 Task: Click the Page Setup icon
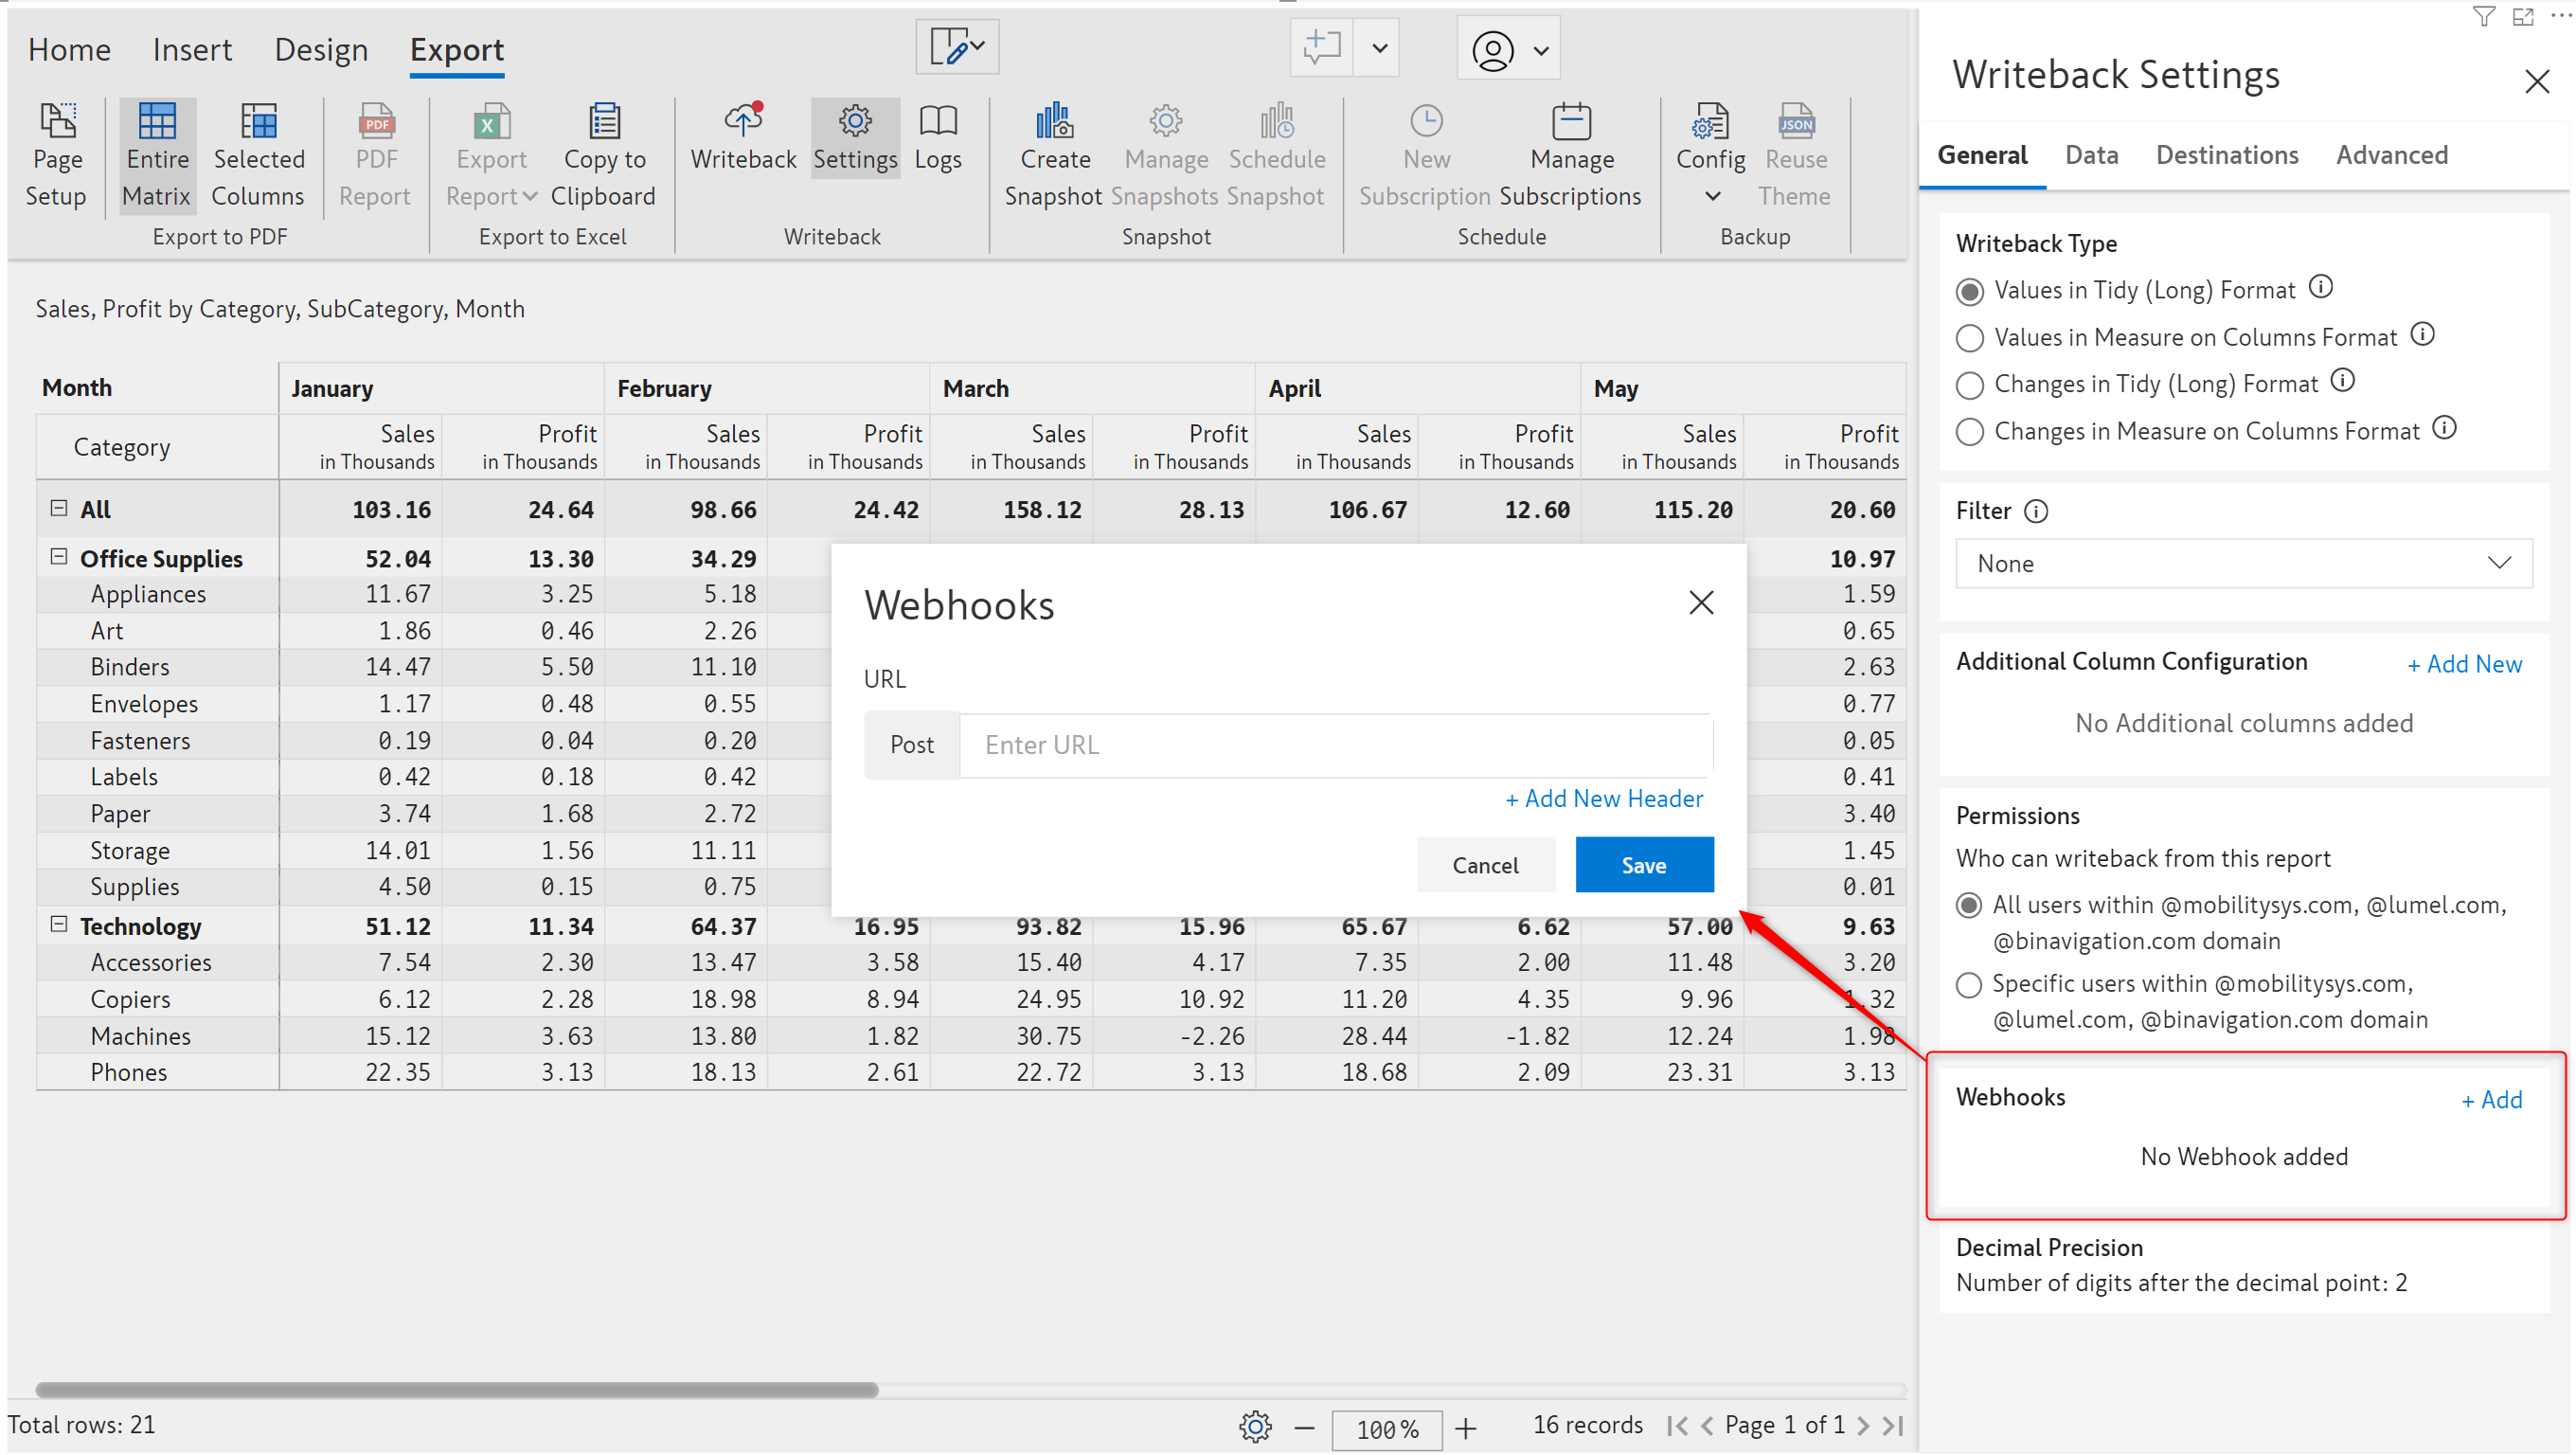click(x=57, y=122)
